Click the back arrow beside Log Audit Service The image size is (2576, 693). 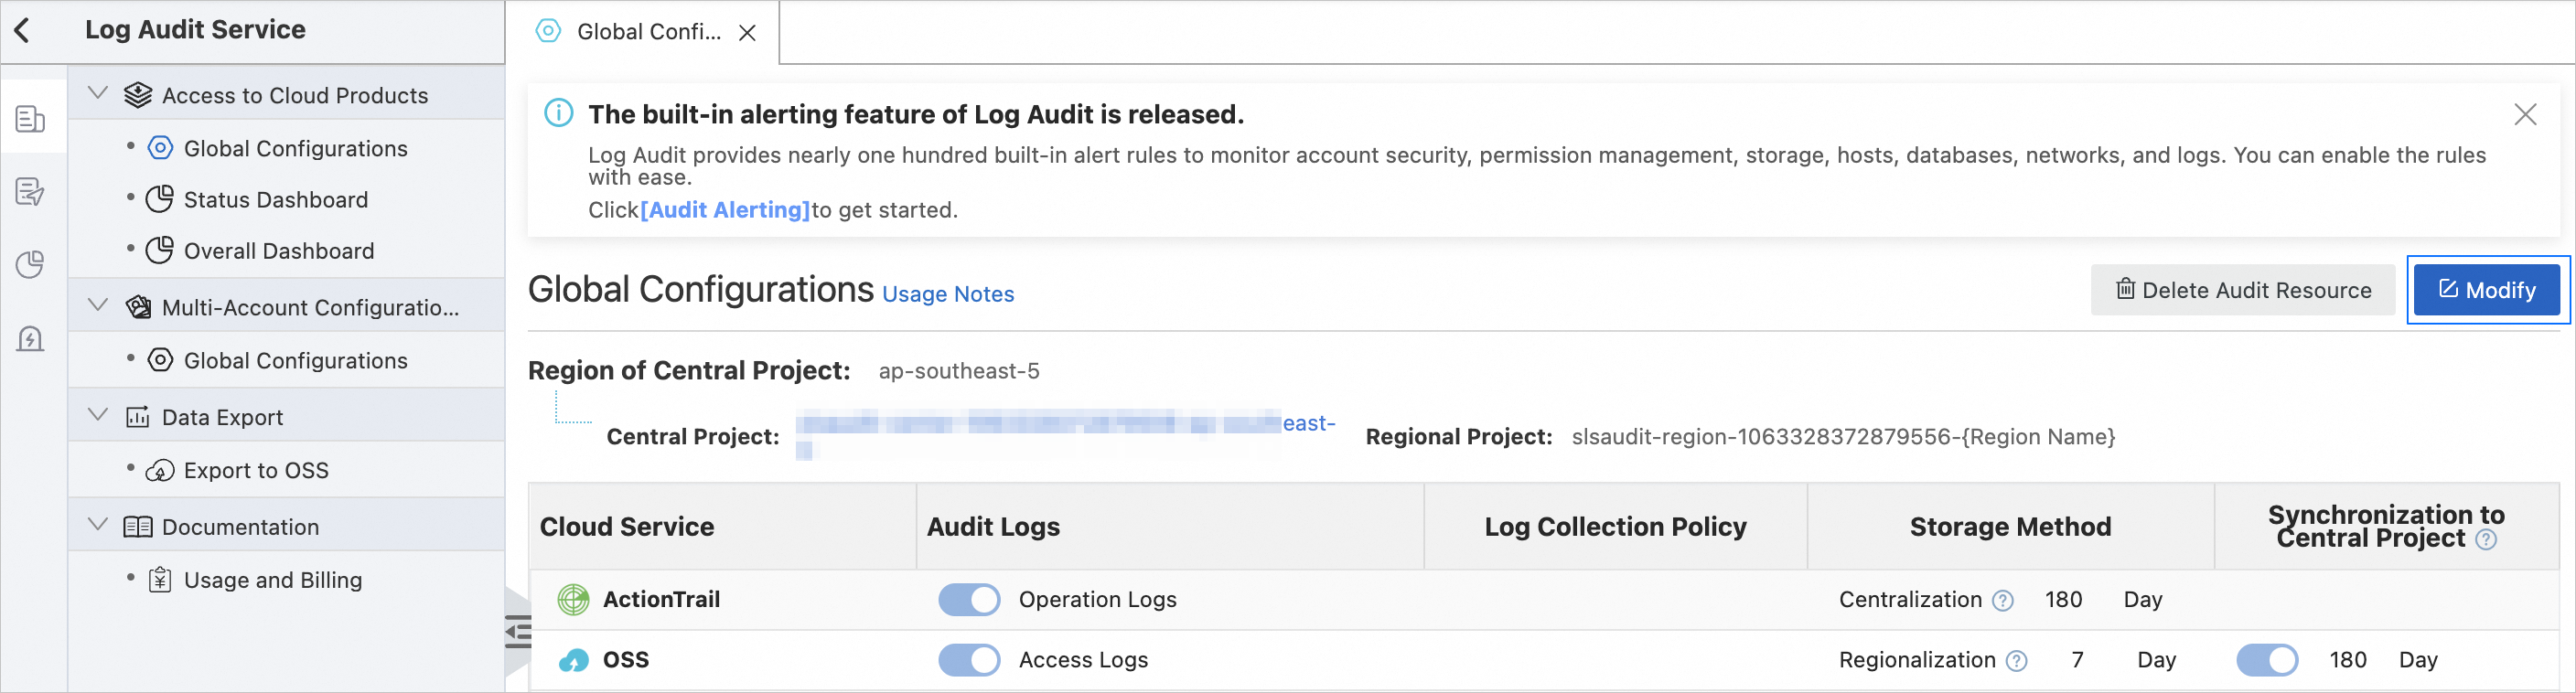coord(23,30)
